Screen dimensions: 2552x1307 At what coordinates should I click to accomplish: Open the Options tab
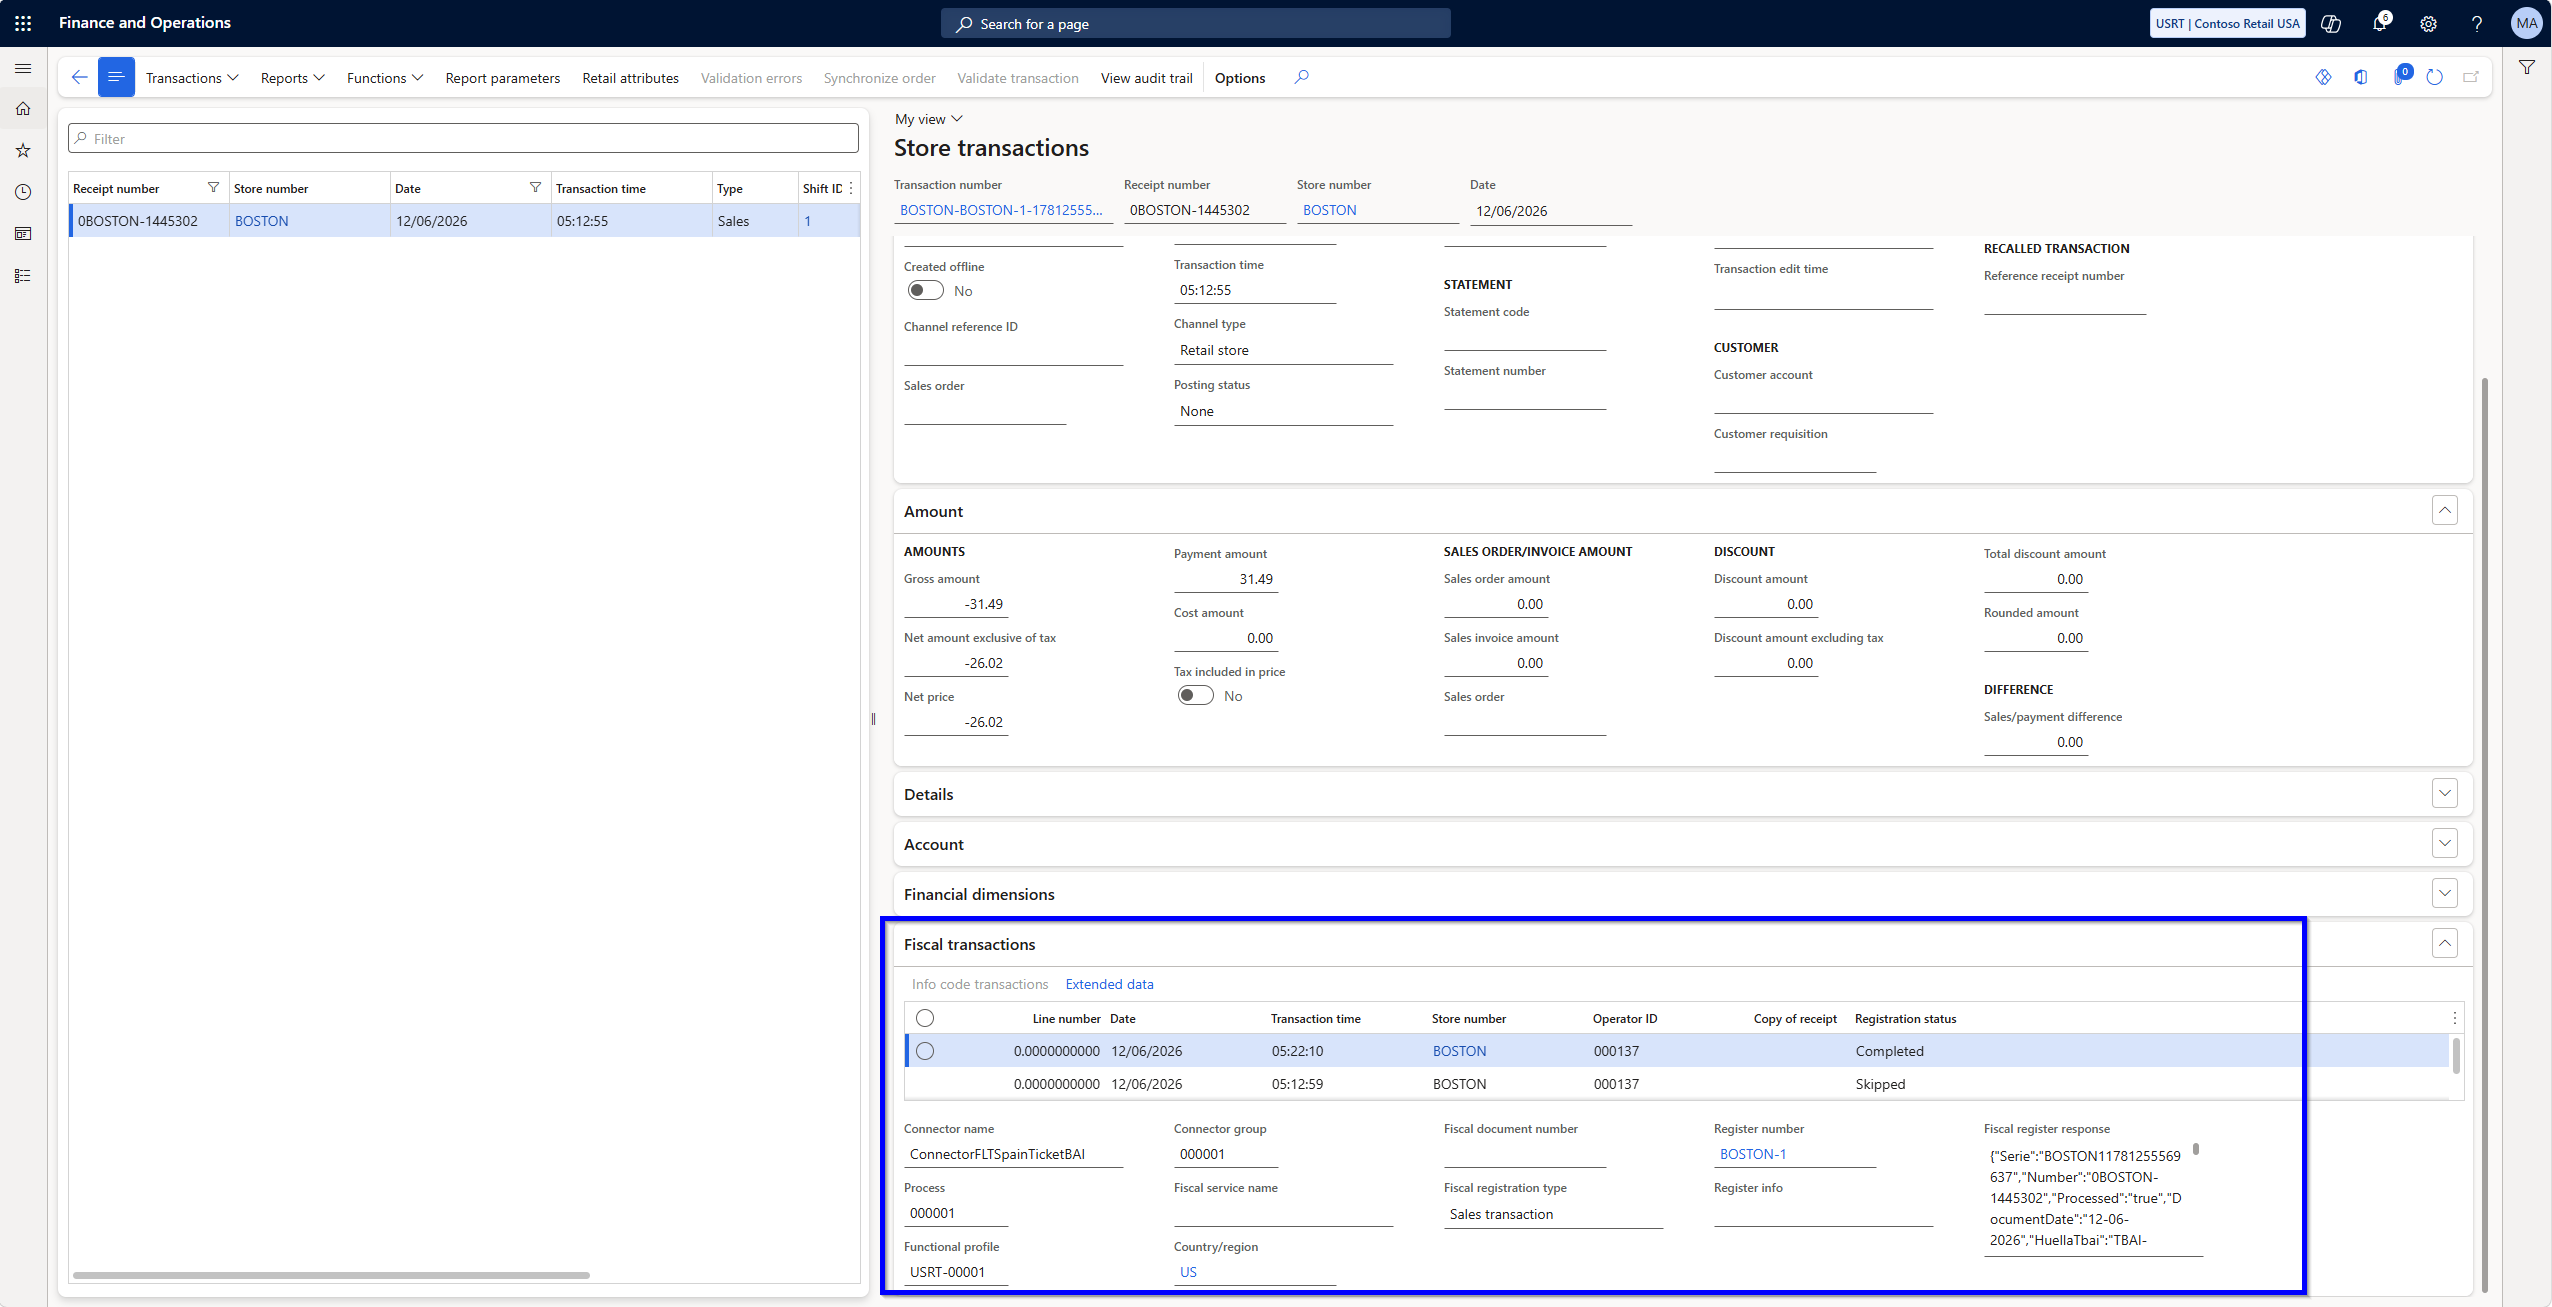1239,78
